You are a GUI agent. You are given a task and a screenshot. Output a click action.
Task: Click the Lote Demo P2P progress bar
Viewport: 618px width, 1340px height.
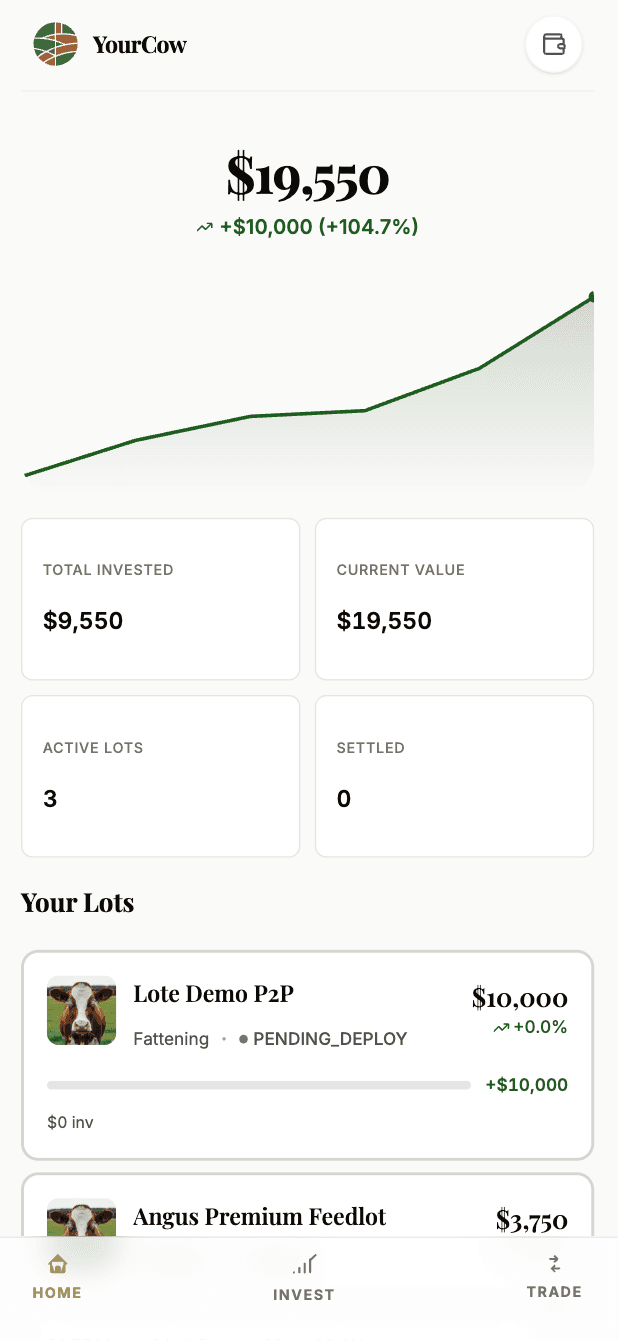[258, 1085]
